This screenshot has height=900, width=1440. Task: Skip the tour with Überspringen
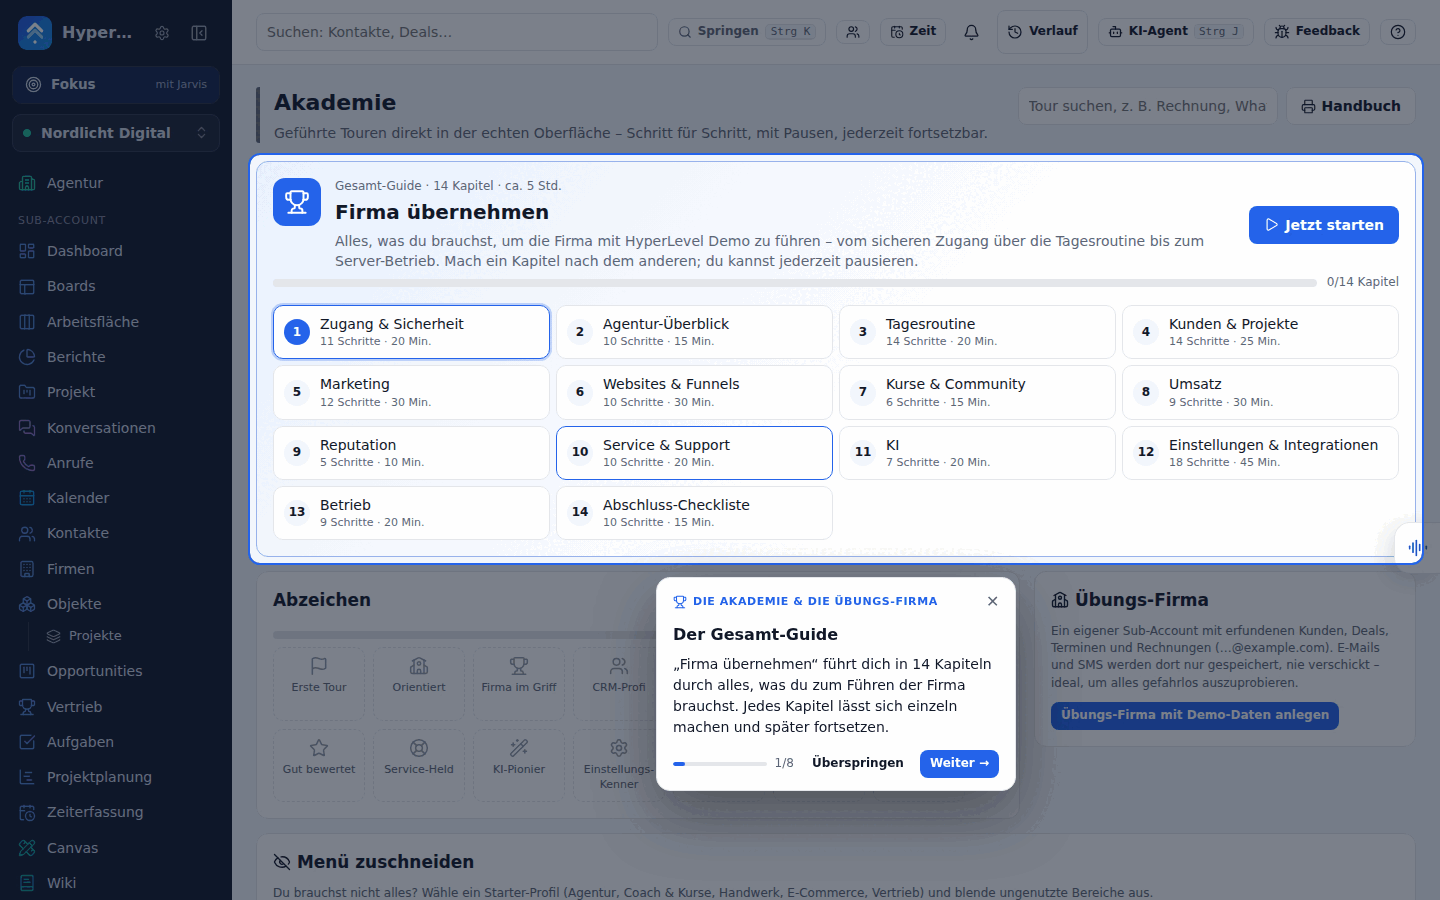point(858,763)
